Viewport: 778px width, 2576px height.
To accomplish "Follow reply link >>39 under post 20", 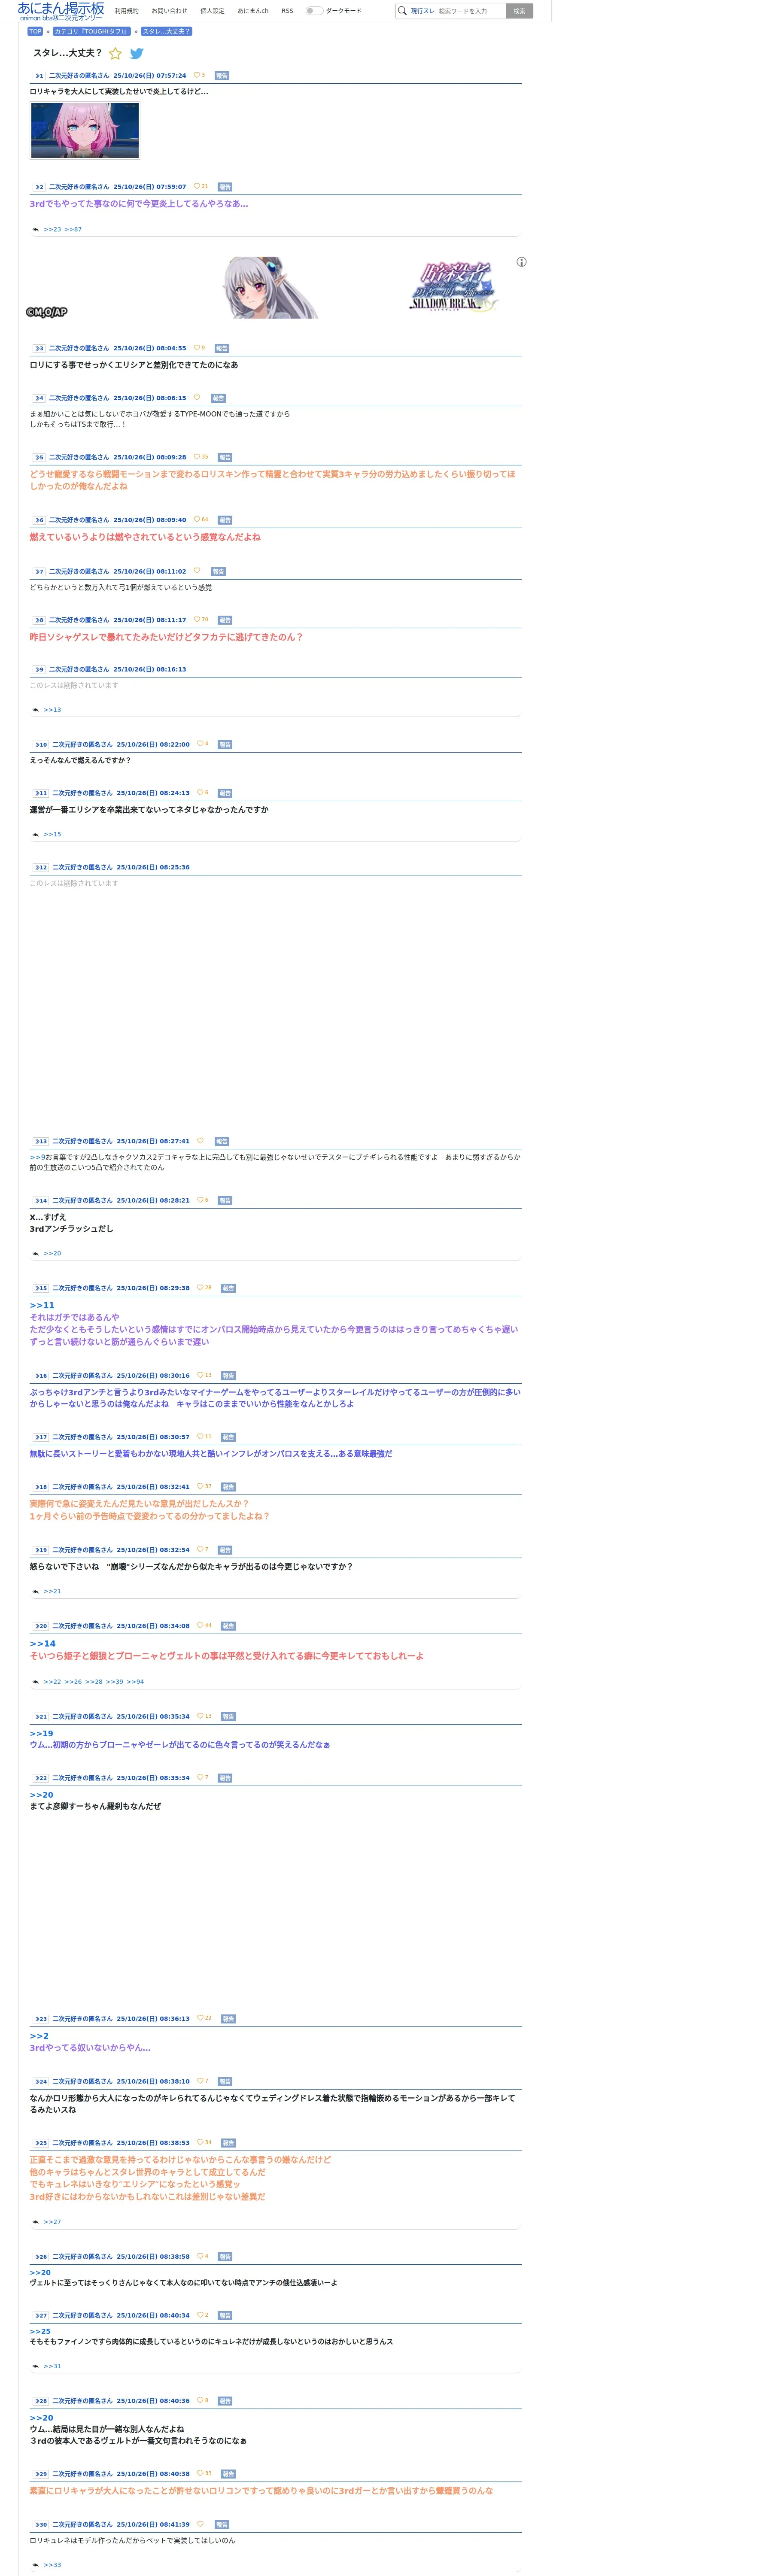I will click(114, 1682).
